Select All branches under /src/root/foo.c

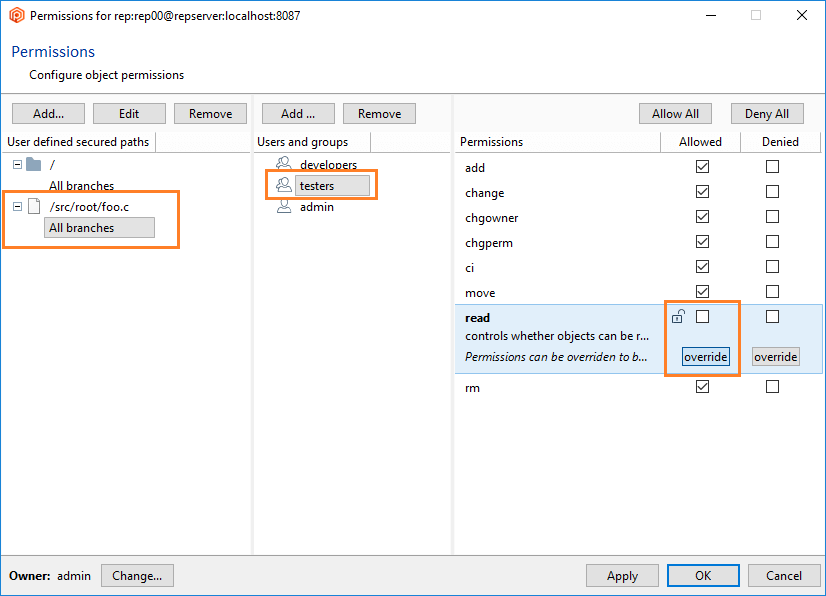click(99, 228)
